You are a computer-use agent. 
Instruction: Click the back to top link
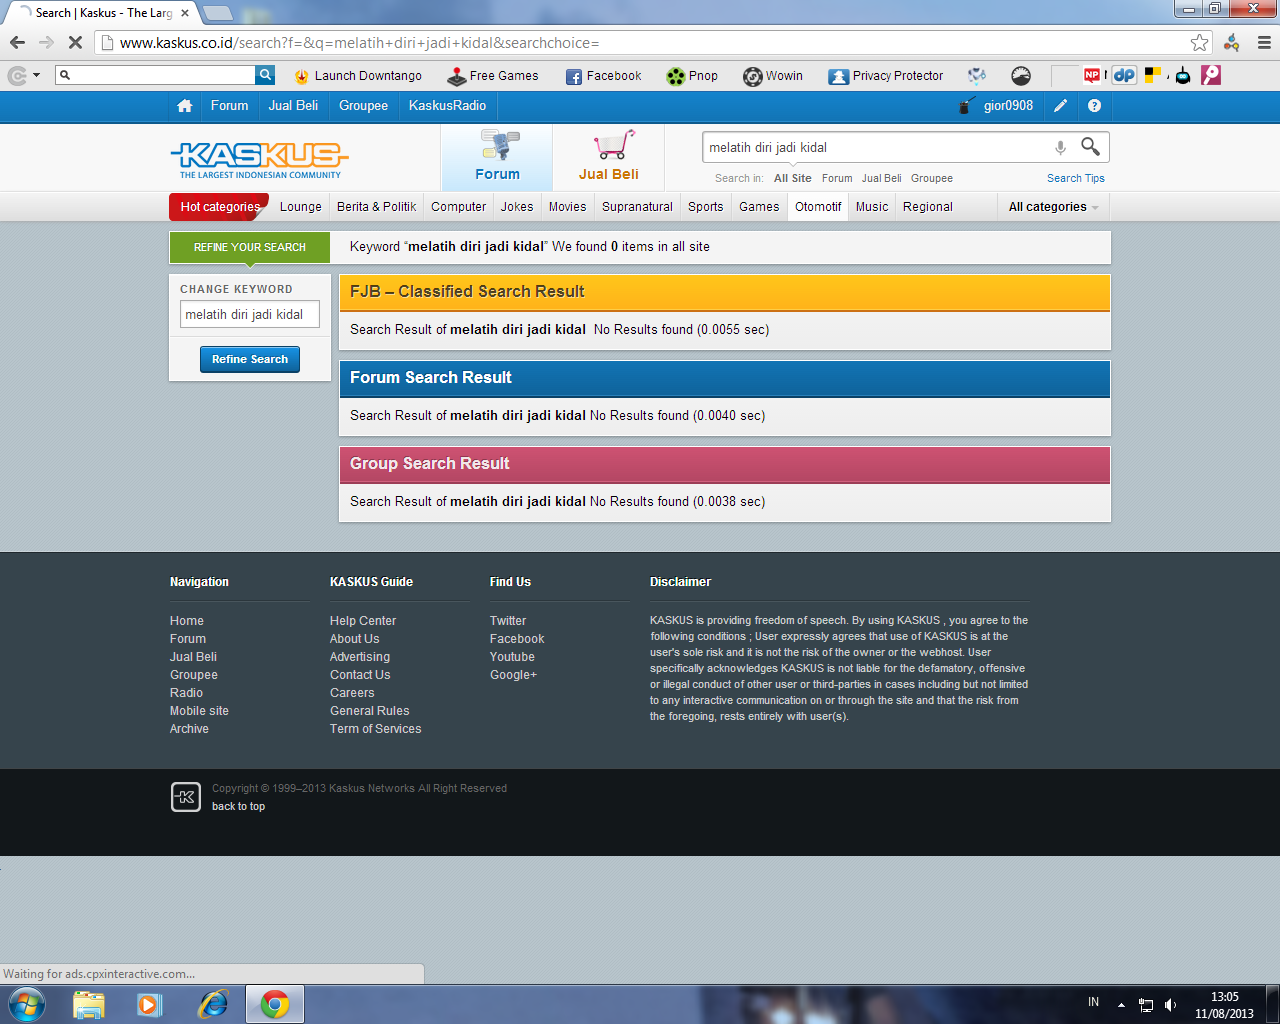coord(238,806)
